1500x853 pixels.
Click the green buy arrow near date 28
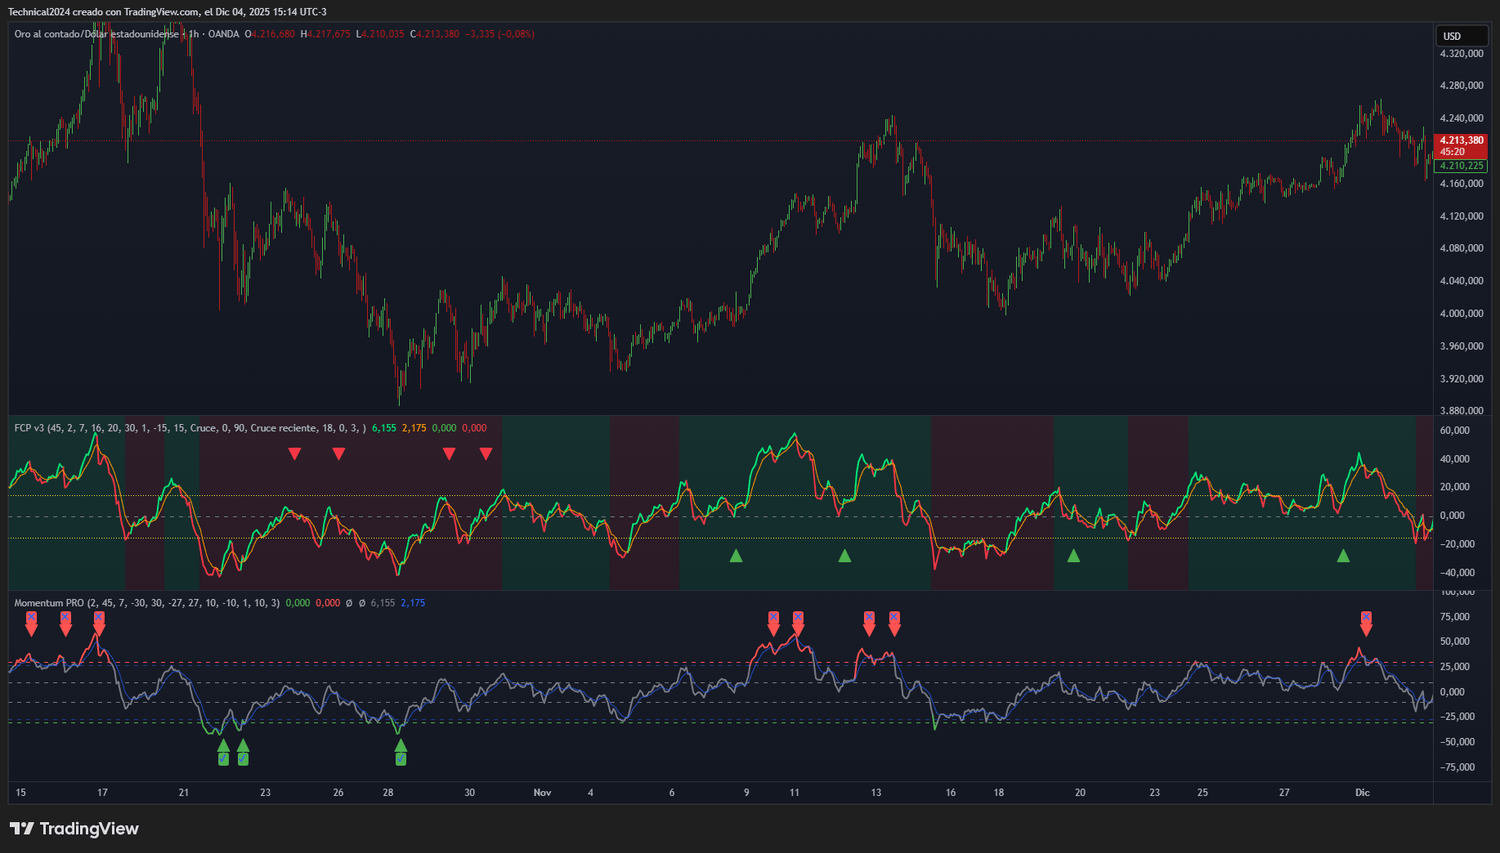[x=401, y=752]
